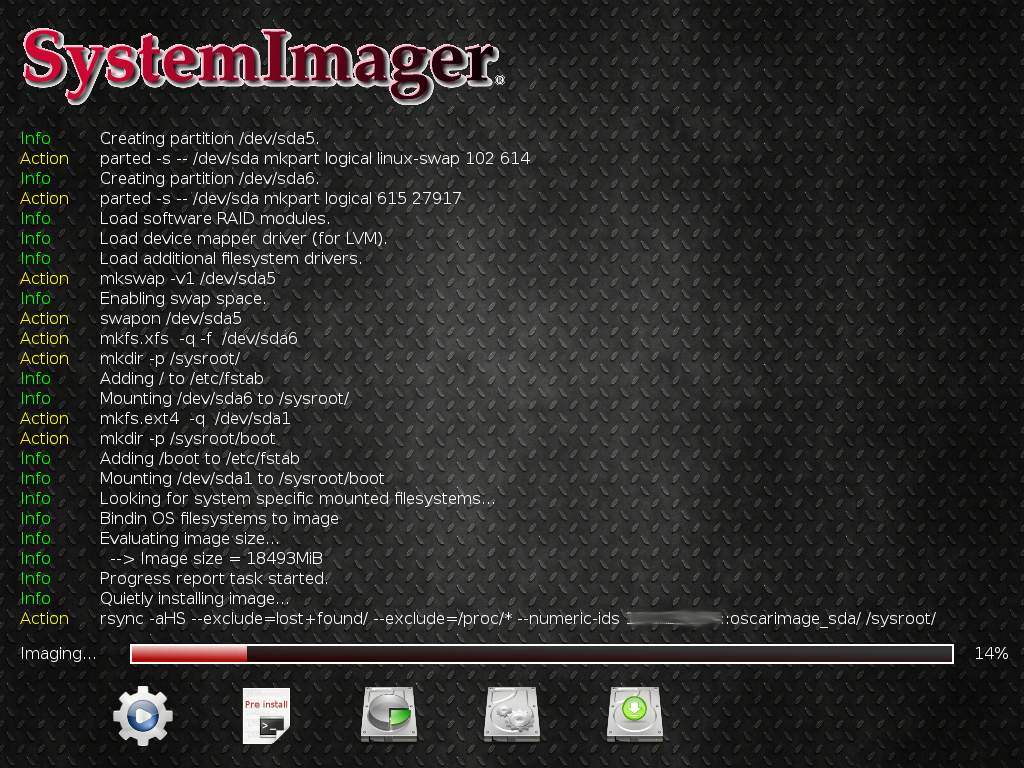Click "Progress report task started." log line
The width and height of the screenshot is (1024, 768).
pos(214,579)
